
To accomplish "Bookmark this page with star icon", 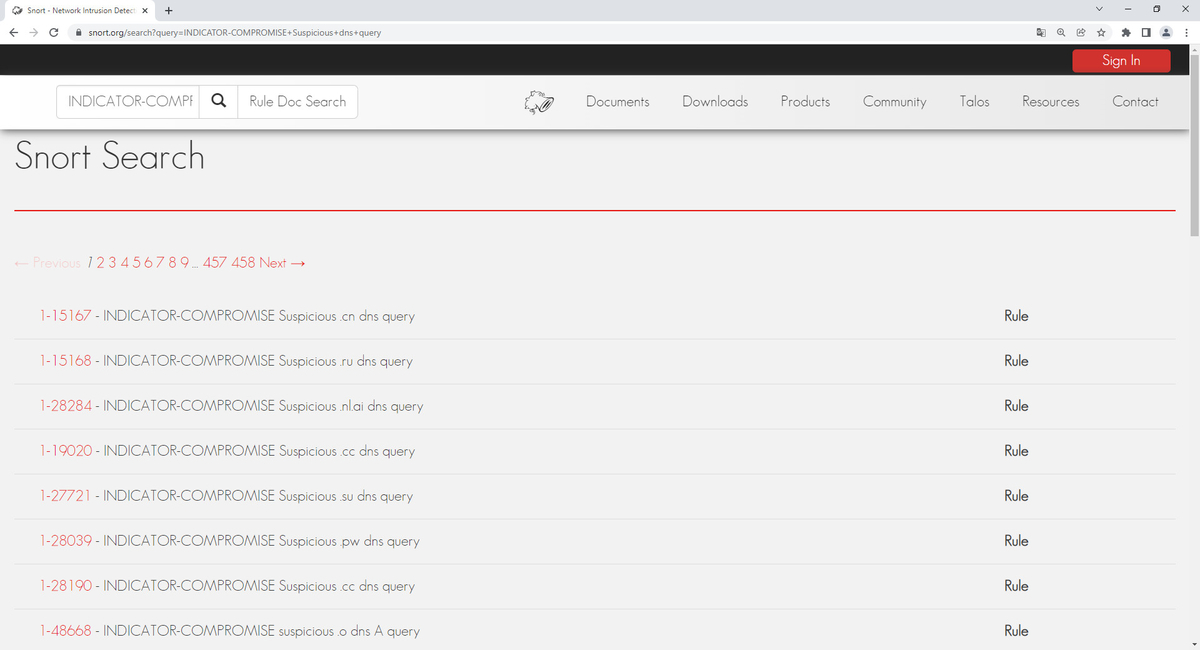I will (x=1101, y=32).
